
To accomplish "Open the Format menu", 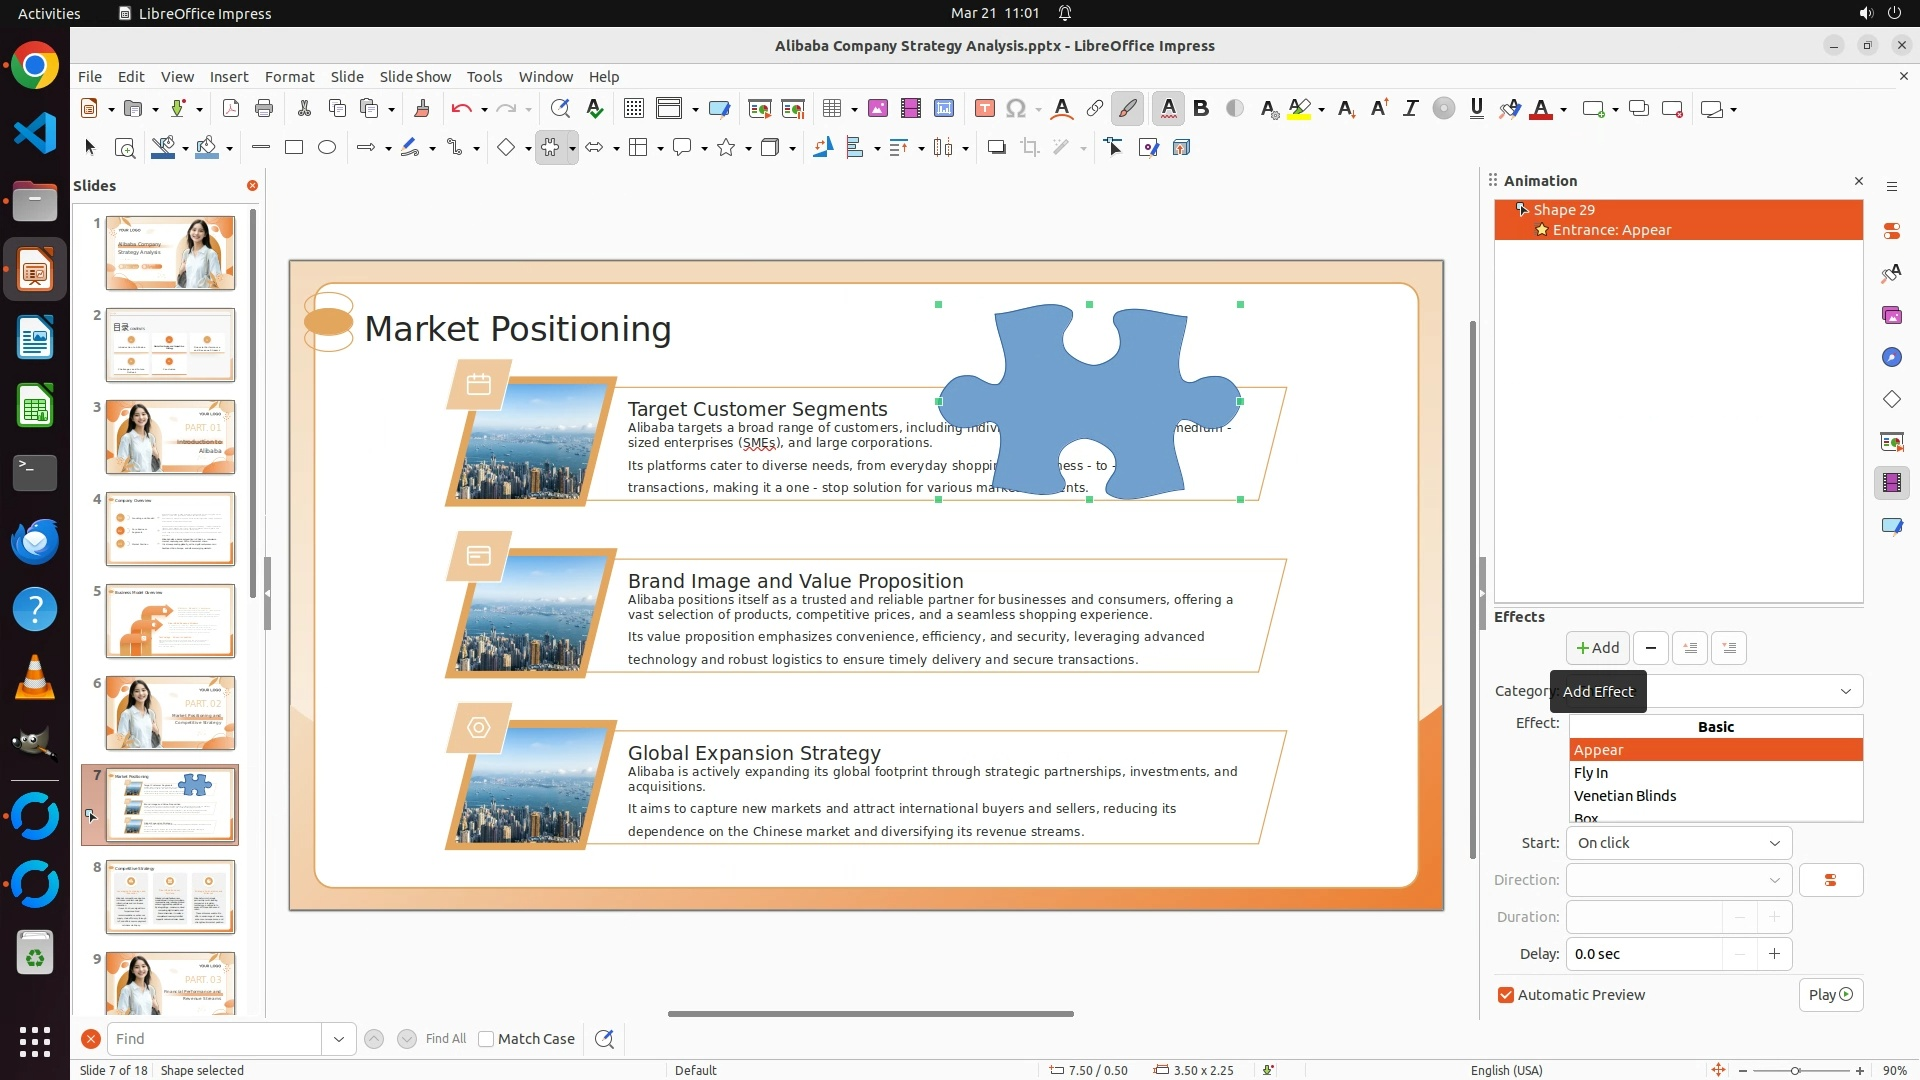I will pyautogui.click(x=289, y=76).
